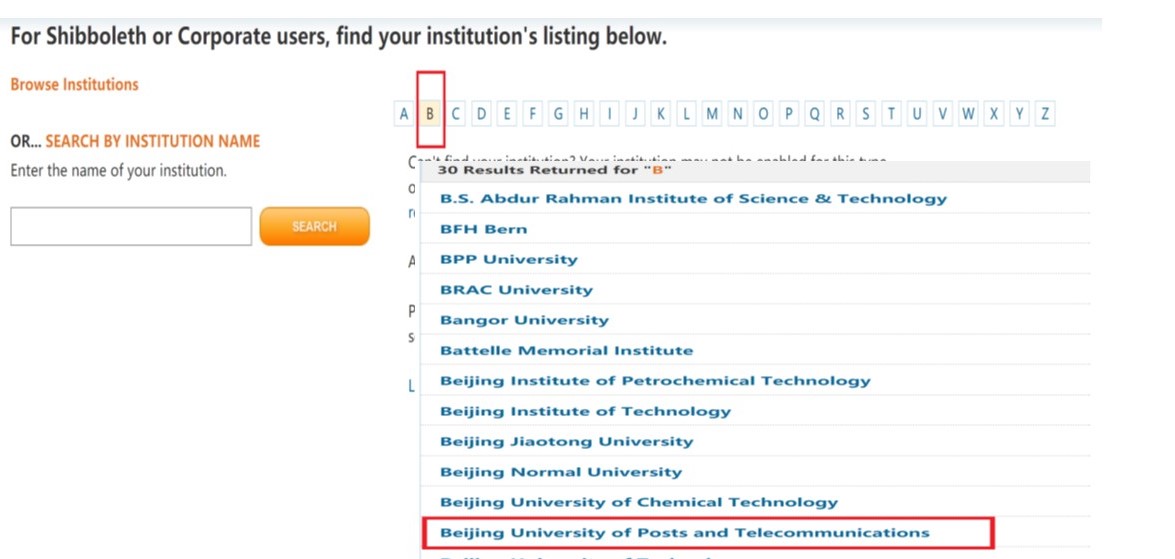1175x559 pixels.
Task: Open Beijing University of Posts and Telecommunications
Action: [x=684, y=533]
